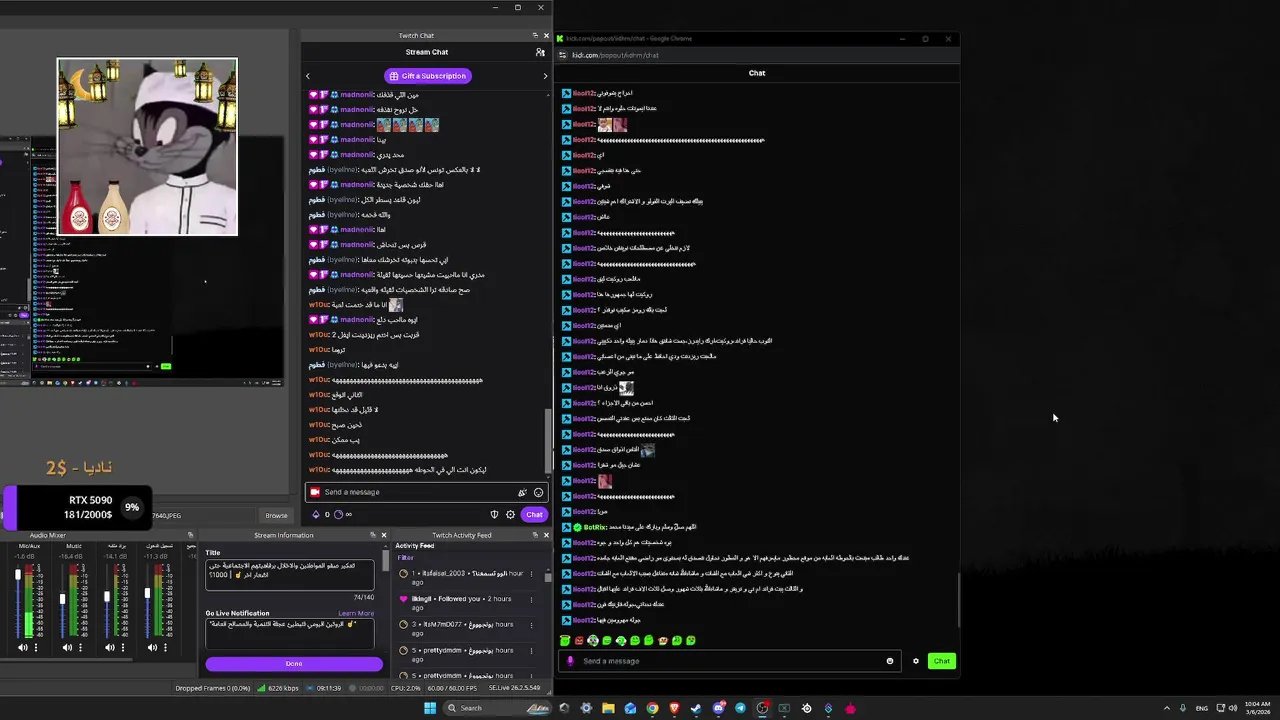Adjust the -11.3 dB channel volume fader
Image resolution: width=1280 pixels, height=720 pixels.
click(147, 593)
